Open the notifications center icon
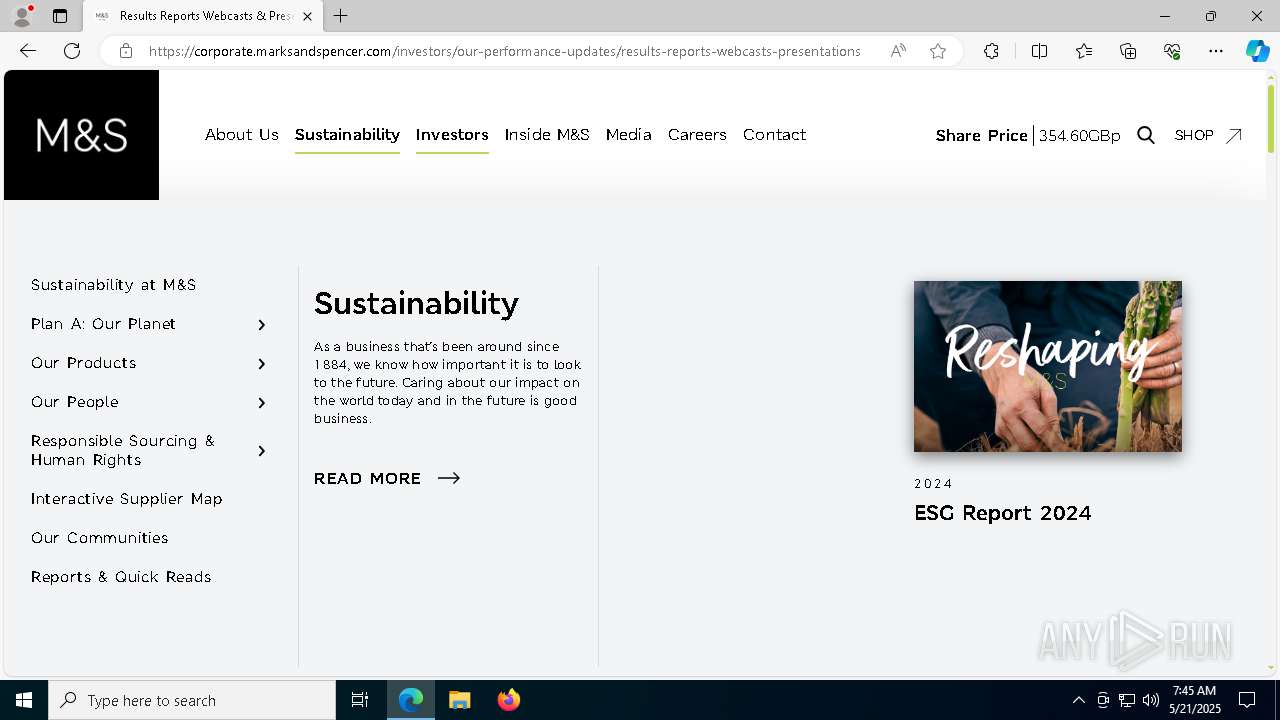Screen dimensions: 1280x720 (1247, 700)
